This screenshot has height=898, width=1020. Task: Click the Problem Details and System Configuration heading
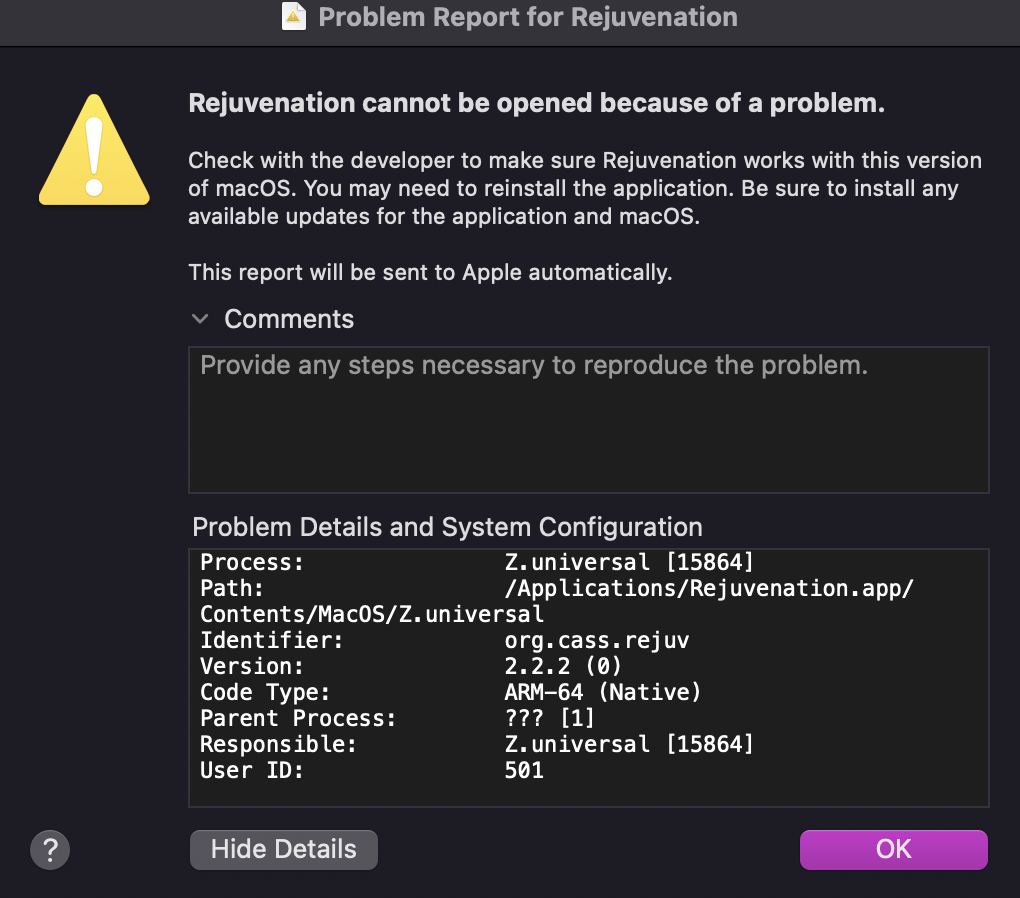click(448, 527)
